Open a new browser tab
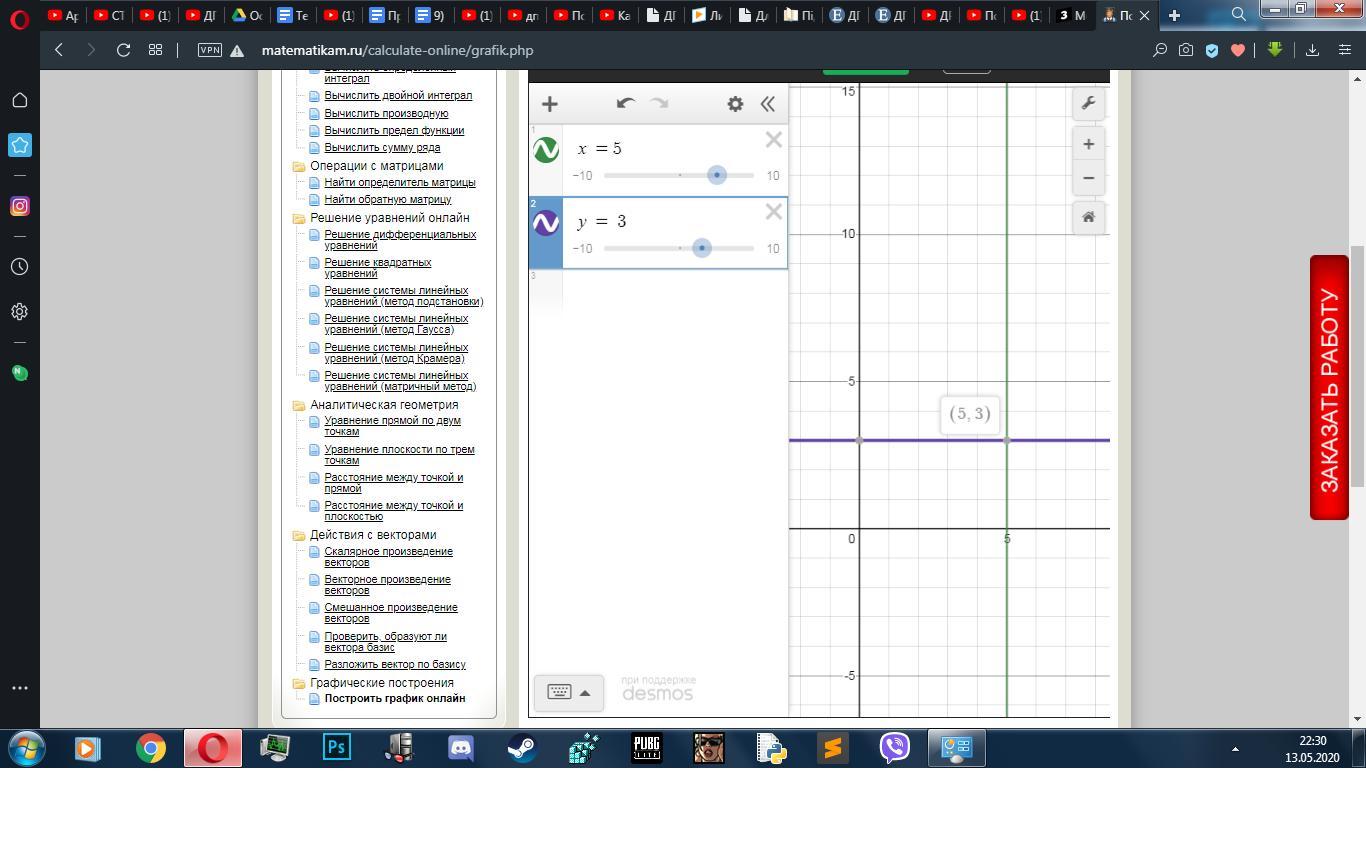Image resolution: width=1366 pixels, height=849 pixels. click(x=1174, y=15)
